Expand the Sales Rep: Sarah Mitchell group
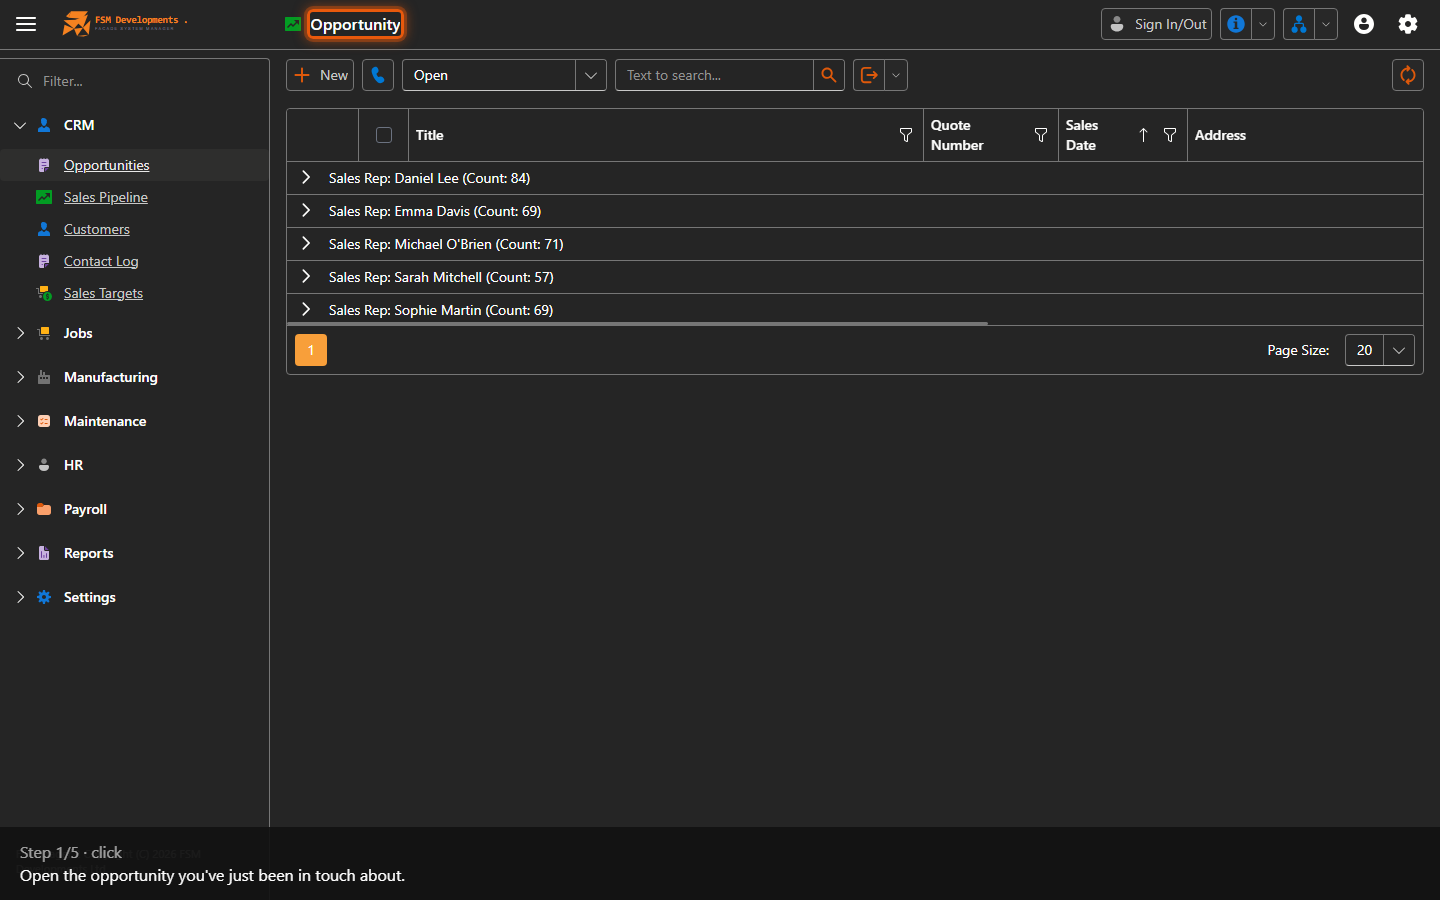The height and width of the screenshot is (900, 1440). click(306, 277)
